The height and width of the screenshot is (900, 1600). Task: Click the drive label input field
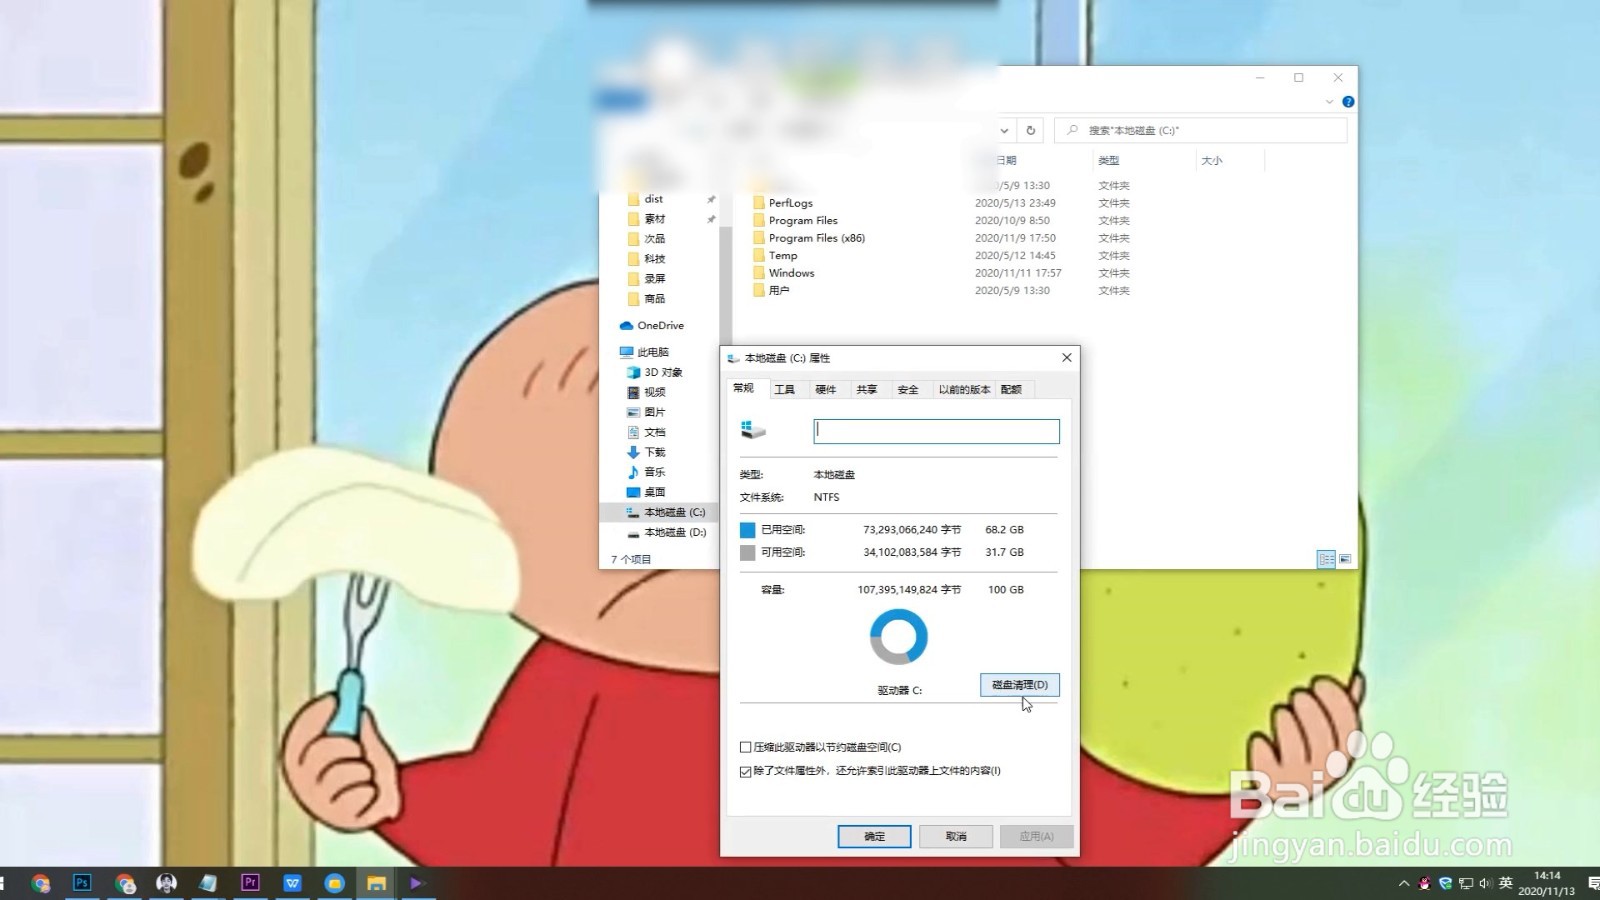pos(936,431)
